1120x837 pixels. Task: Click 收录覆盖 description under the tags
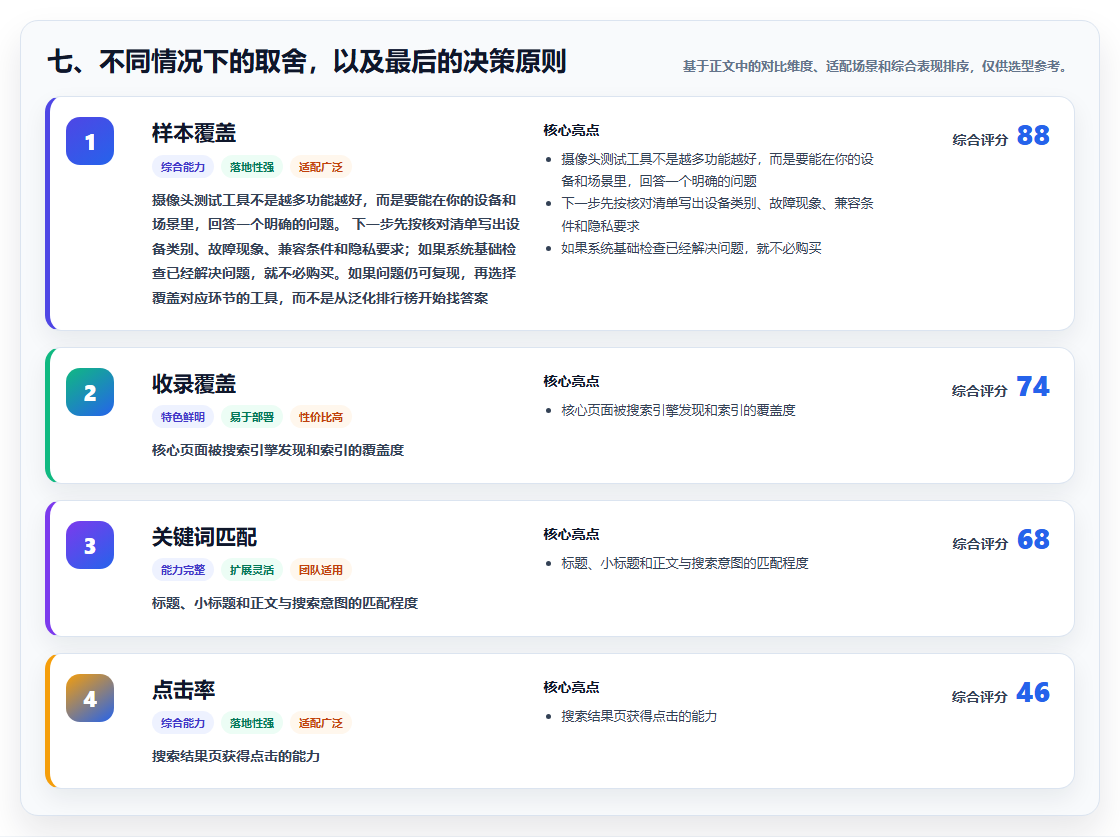point(278,450)
